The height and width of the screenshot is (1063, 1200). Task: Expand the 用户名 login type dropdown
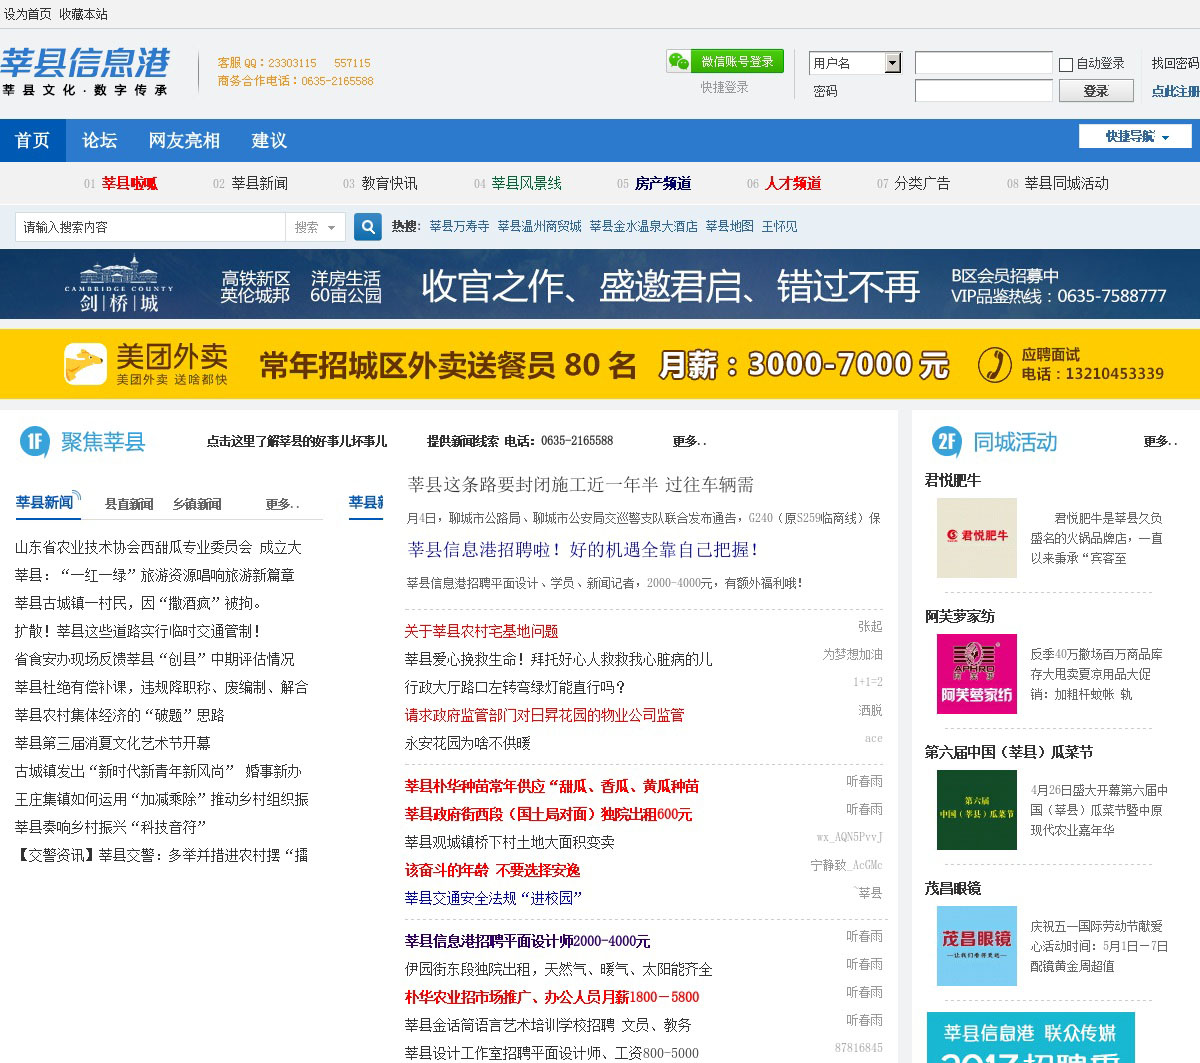(893, 63)
